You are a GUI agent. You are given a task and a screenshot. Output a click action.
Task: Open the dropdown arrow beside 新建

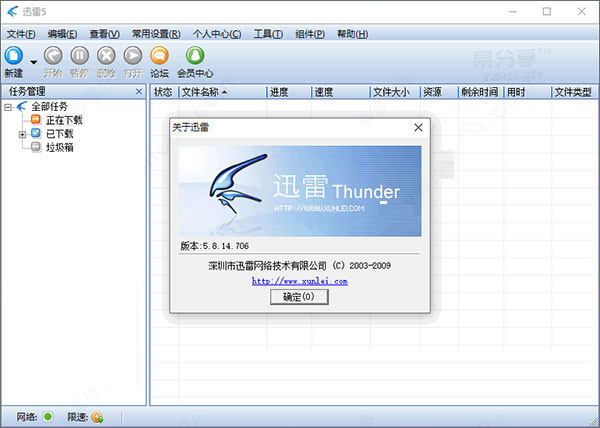[33, 61]
